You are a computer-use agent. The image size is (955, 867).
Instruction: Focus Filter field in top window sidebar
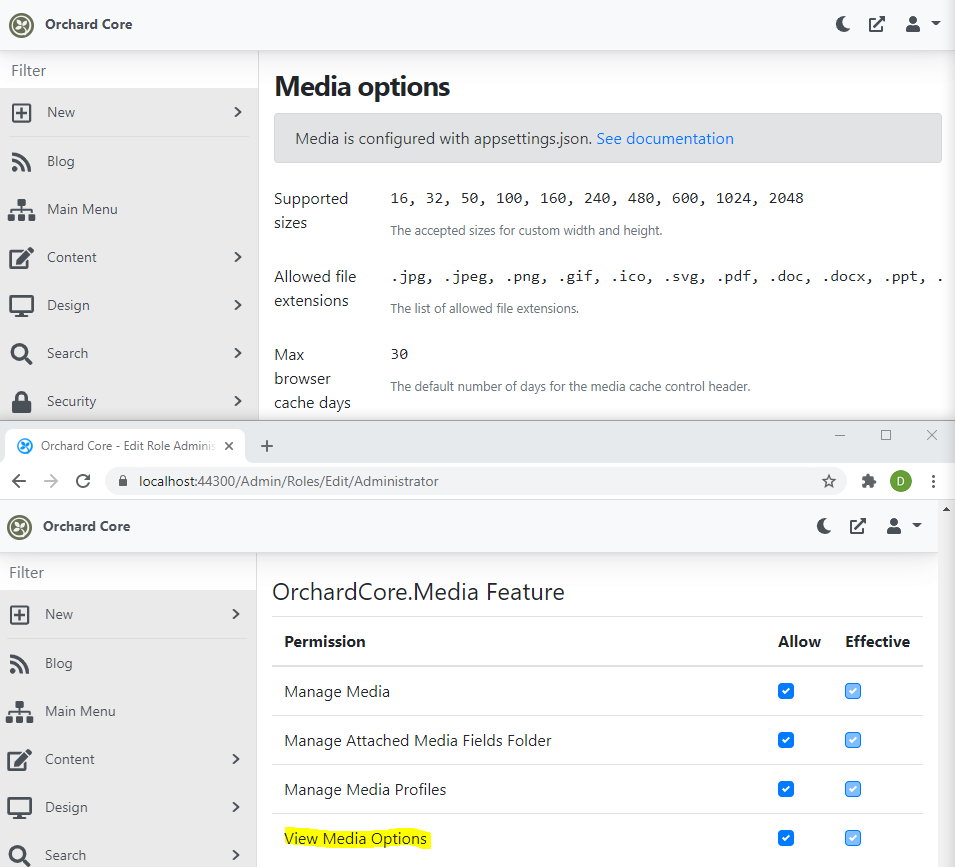point(129,71)
